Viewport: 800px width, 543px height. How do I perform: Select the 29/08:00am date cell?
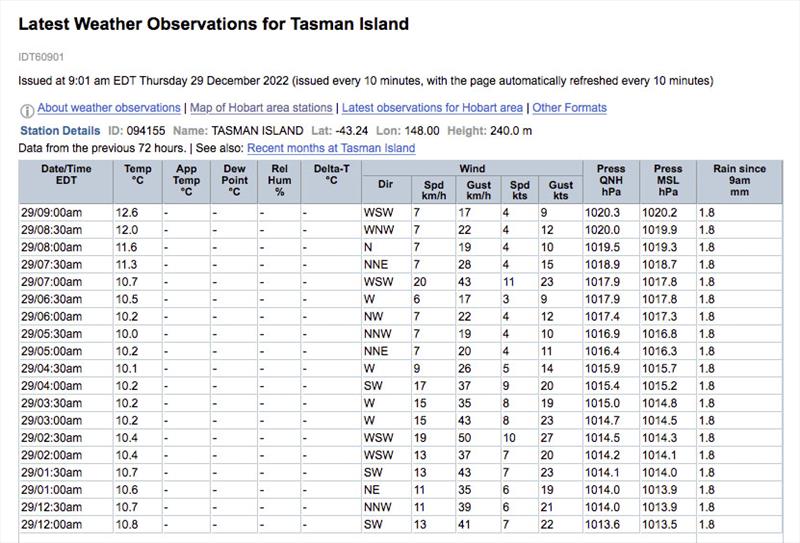(x=66, y=248)
